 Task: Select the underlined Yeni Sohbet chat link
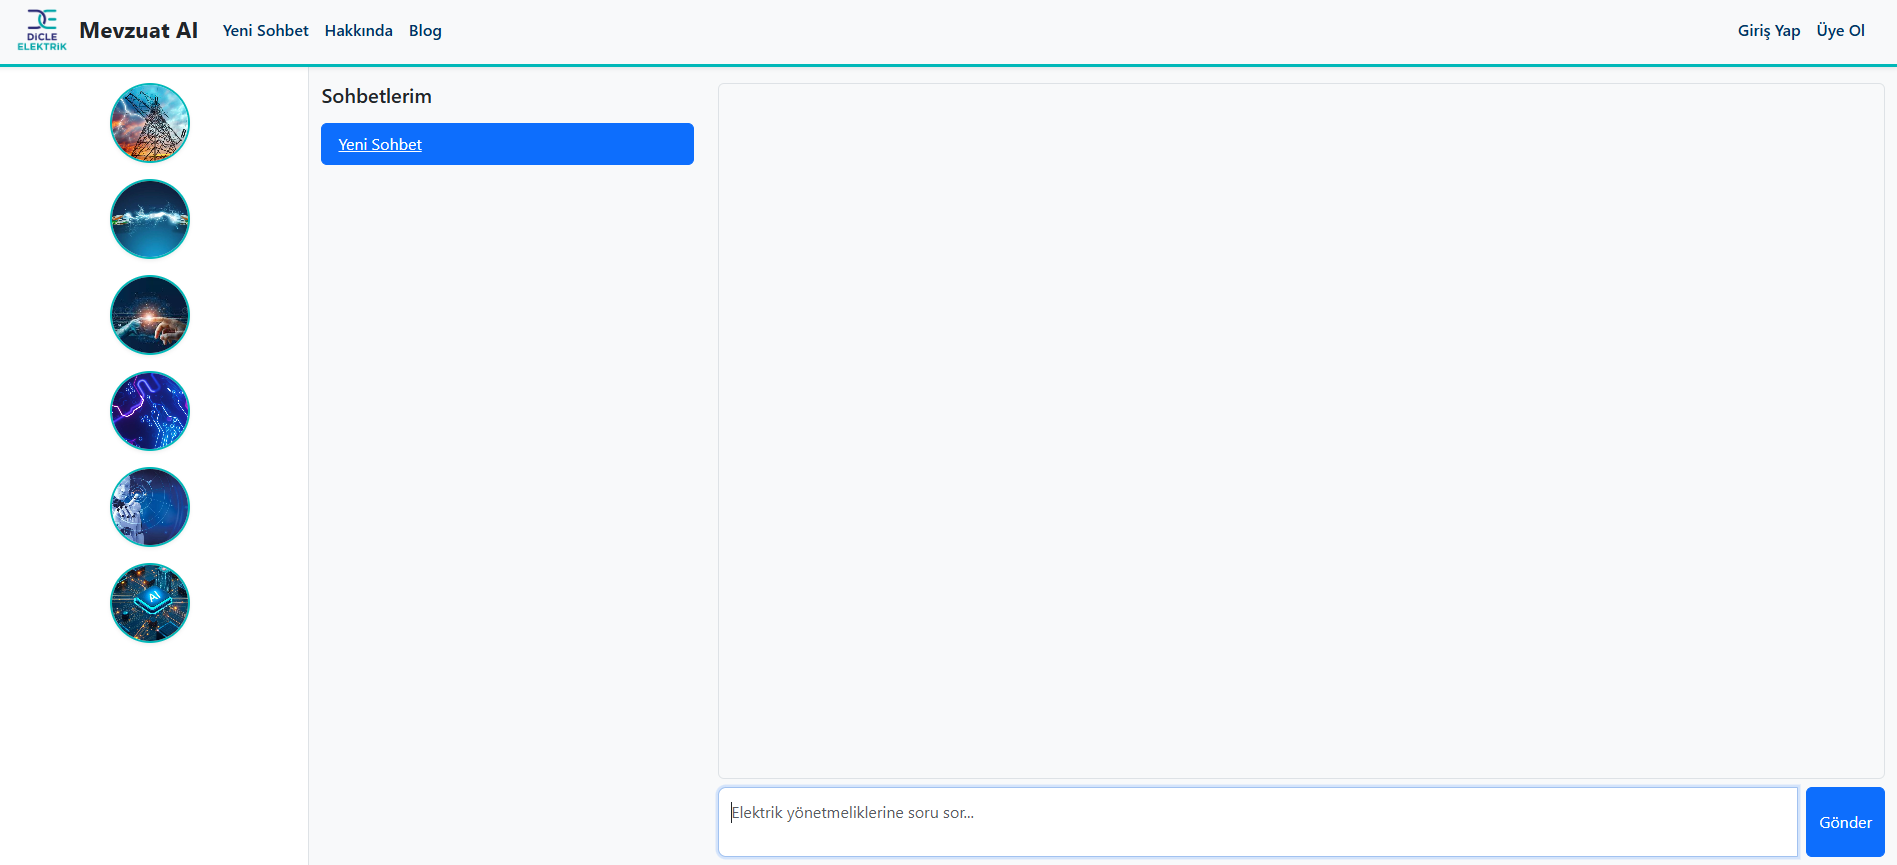click(x=380, y=145)
